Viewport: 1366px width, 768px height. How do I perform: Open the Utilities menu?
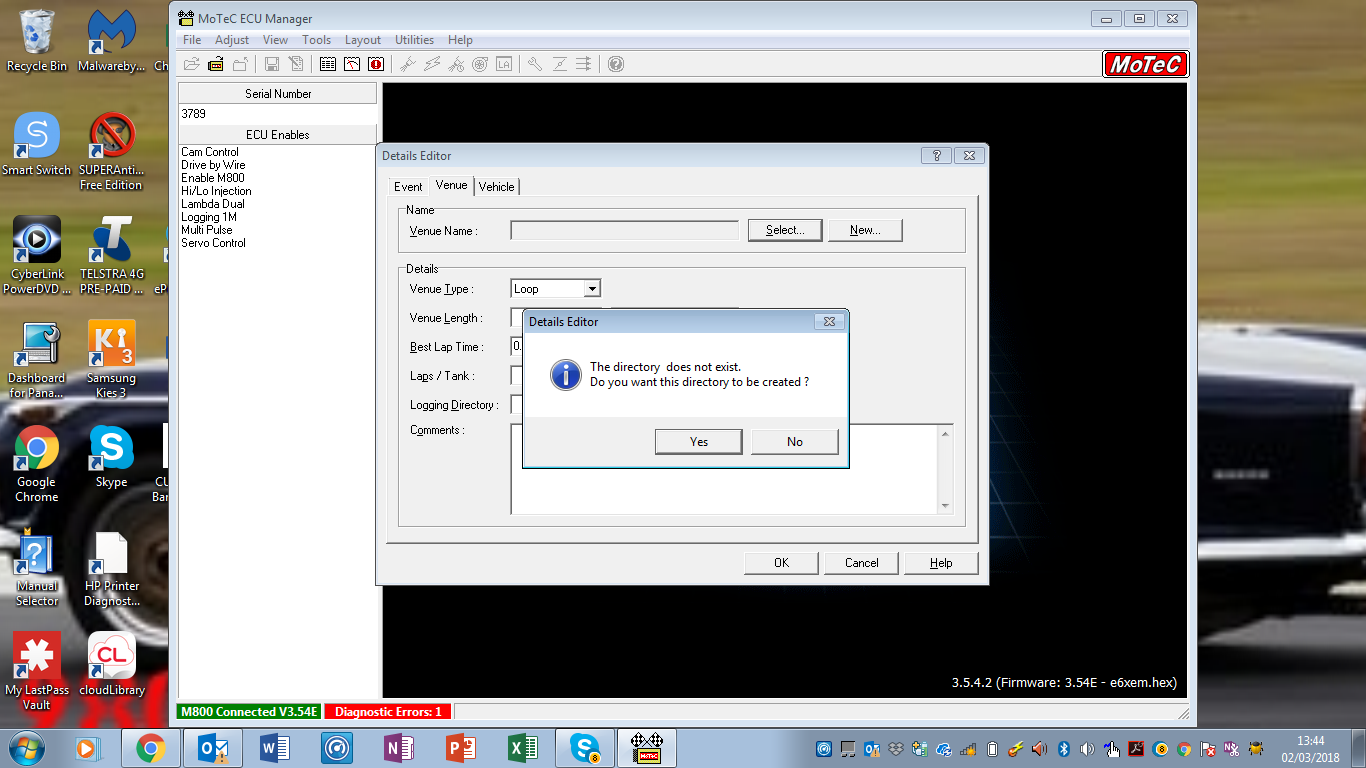pos(414,40)
